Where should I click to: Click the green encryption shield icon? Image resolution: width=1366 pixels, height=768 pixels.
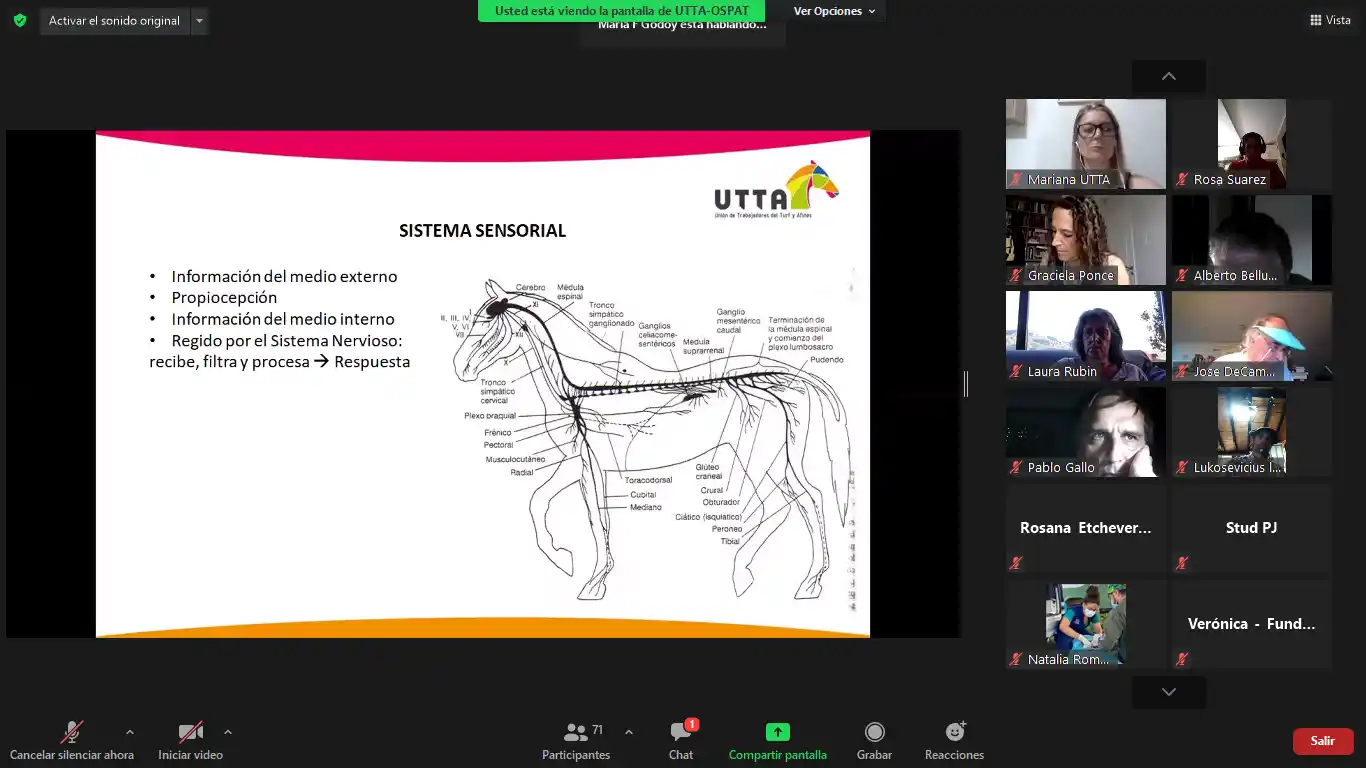20,20
